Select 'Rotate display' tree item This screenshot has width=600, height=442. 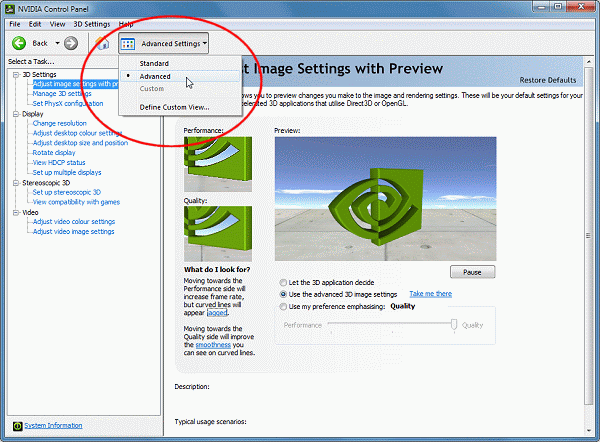pos(54,153)
